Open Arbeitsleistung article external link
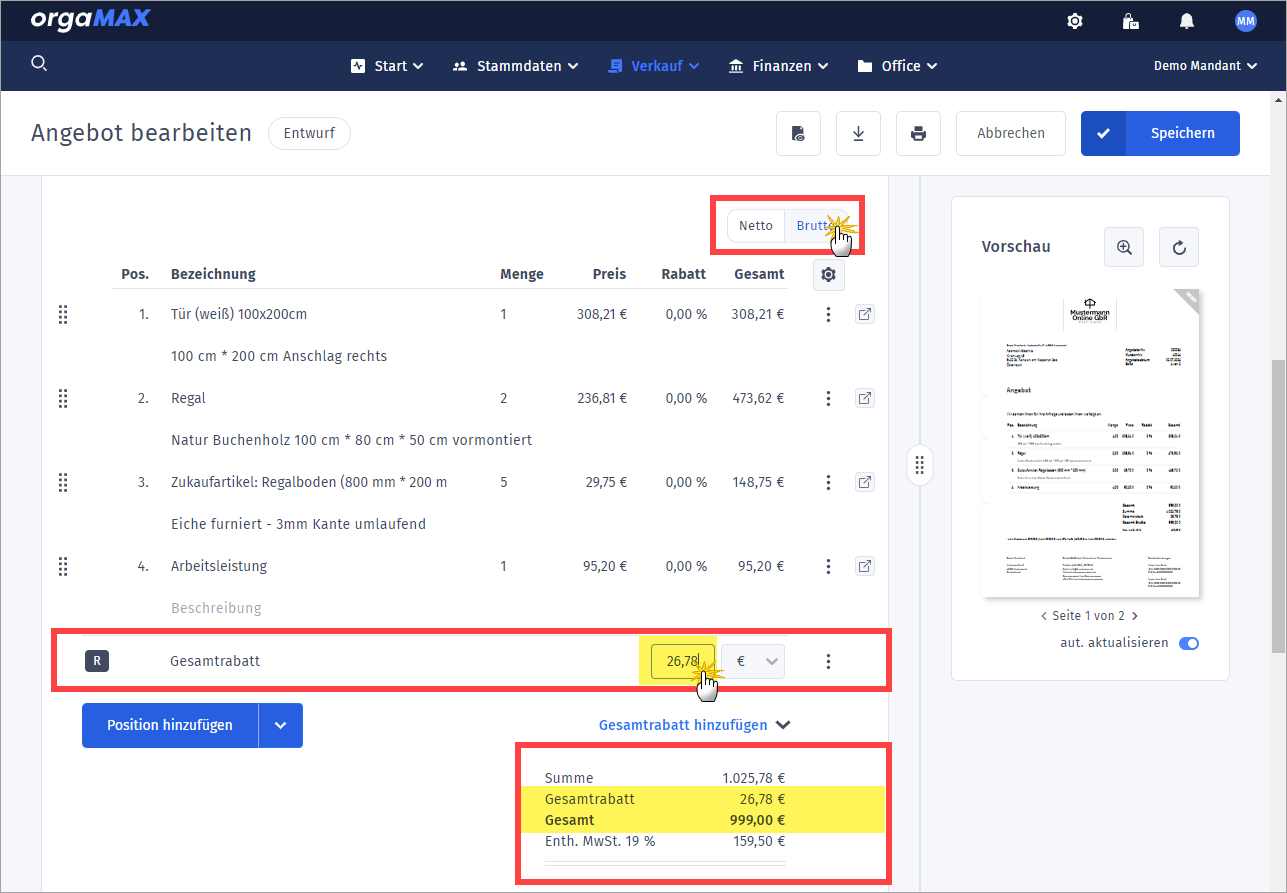This screenshot has height=893, width=1287. coord(865,566)
